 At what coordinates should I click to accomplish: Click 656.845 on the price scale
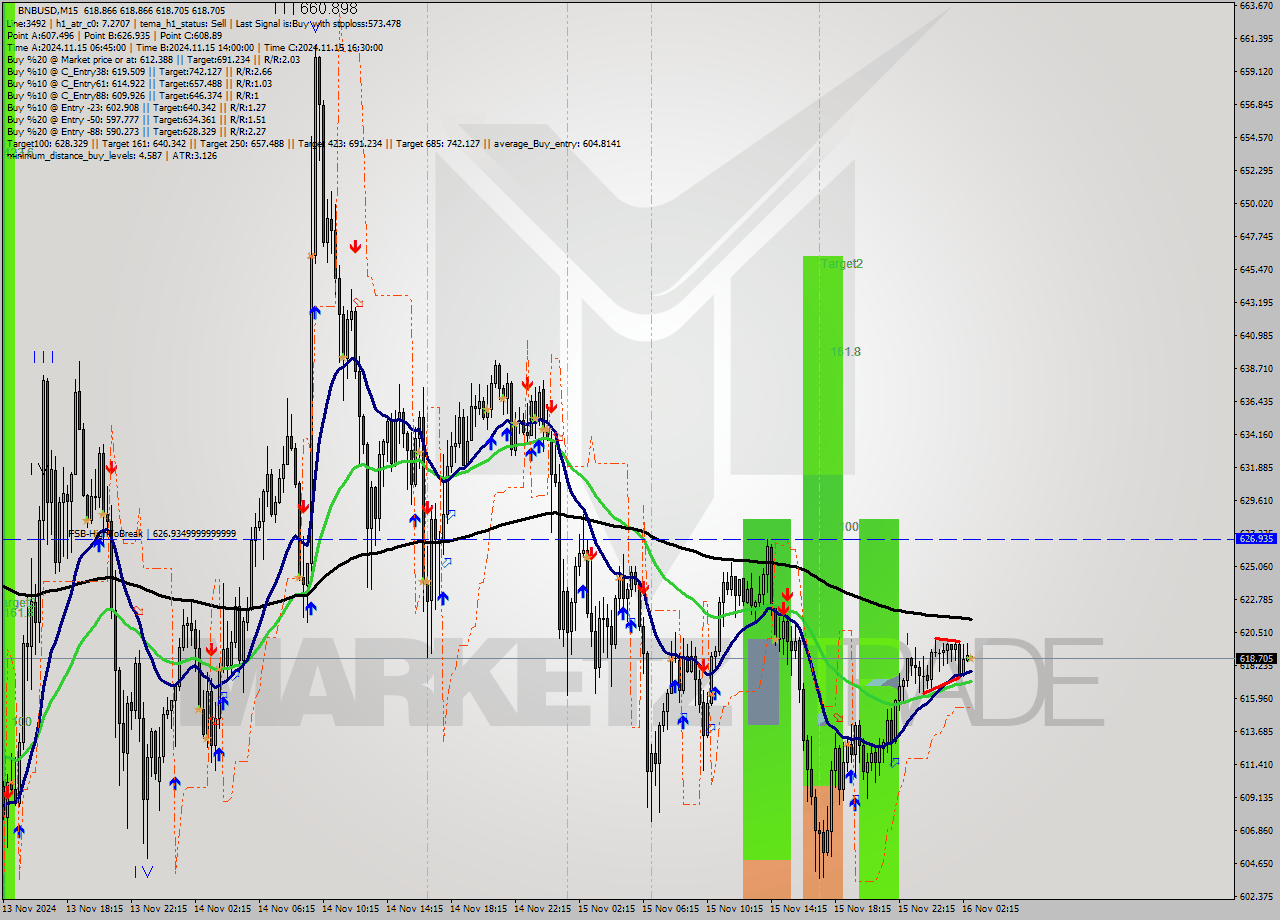1255,104
